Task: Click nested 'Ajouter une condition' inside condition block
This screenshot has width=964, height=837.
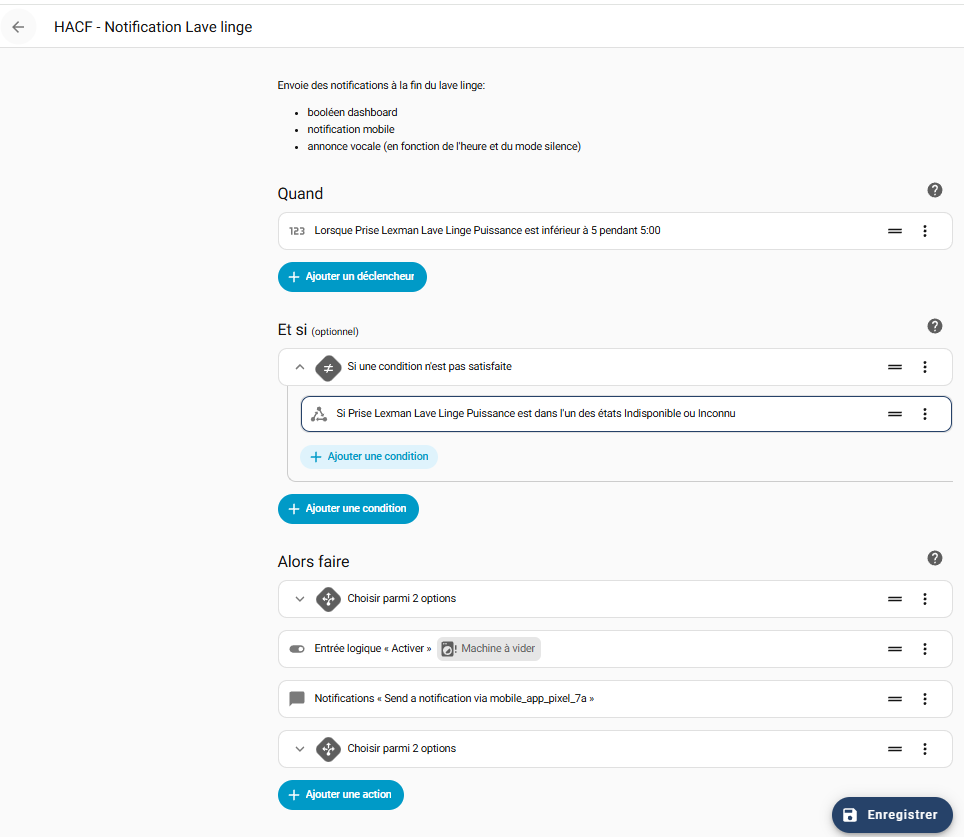Action: coord(369,457)
